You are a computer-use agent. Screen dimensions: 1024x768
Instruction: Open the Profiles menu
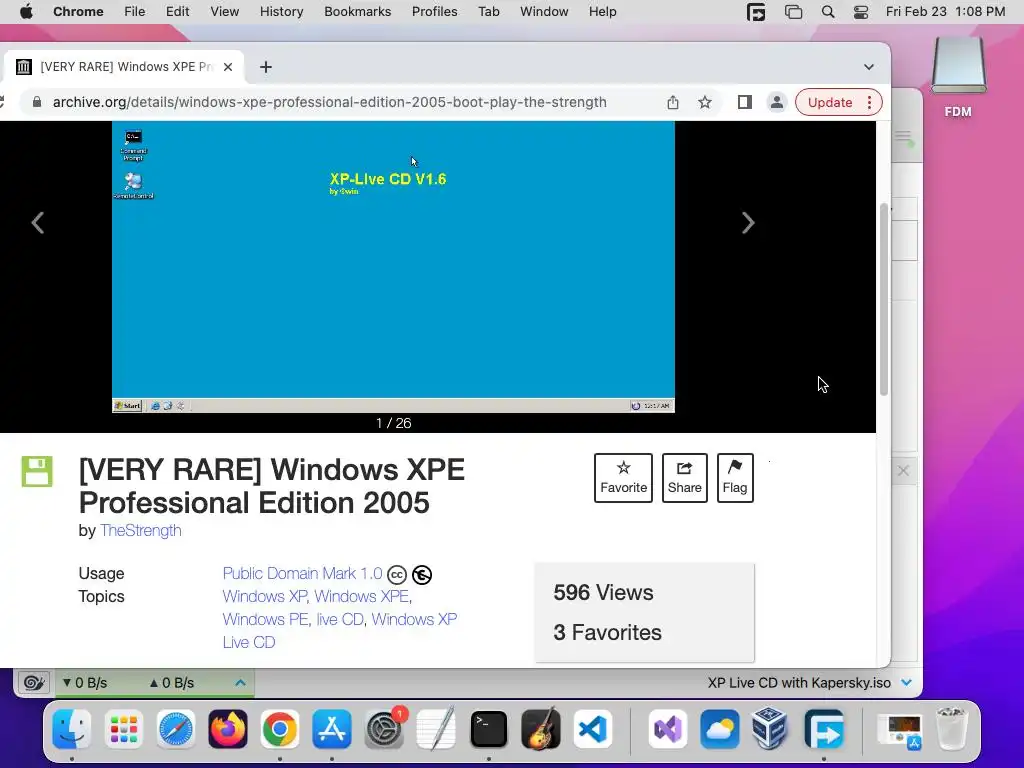point(434,12)
